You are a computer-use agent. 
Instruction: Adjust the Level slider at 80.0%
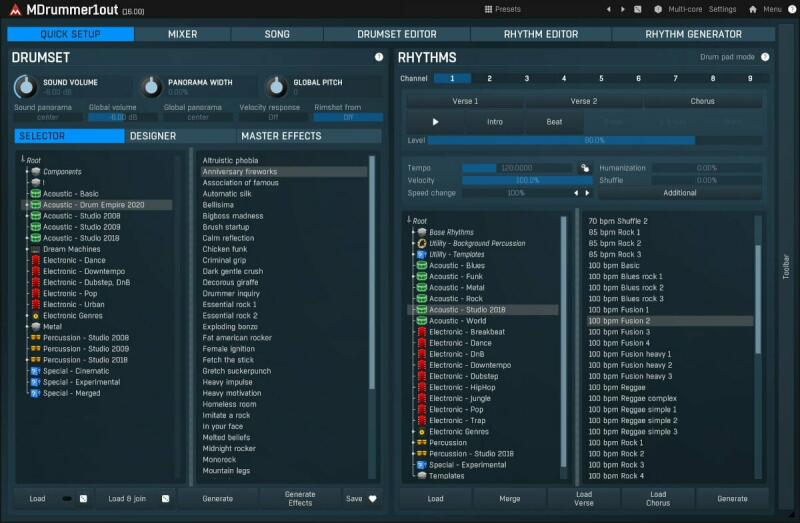(595, 140)
